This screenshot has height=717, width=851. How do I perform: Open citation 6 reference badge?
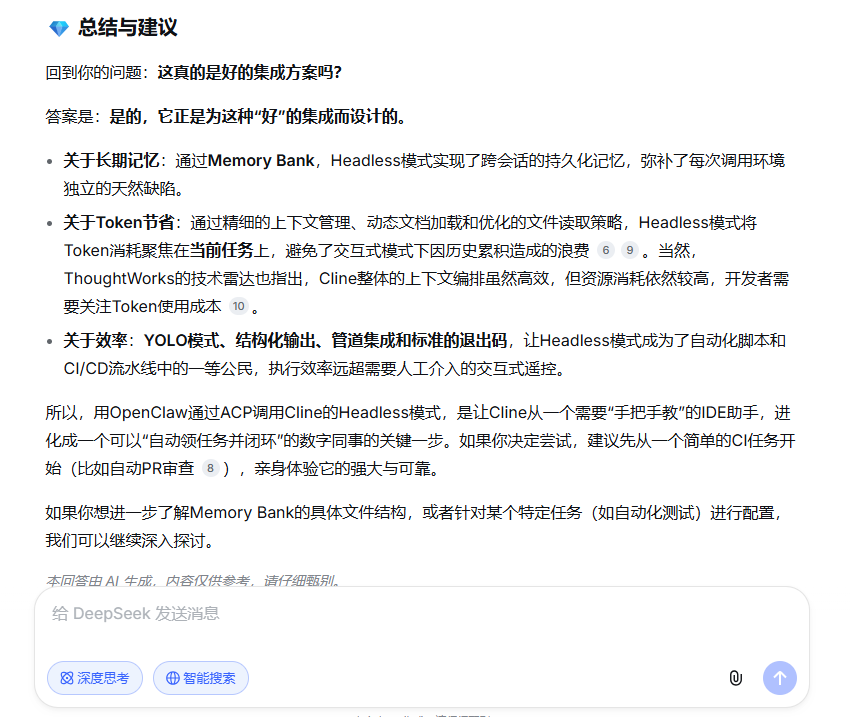[606, 250]
